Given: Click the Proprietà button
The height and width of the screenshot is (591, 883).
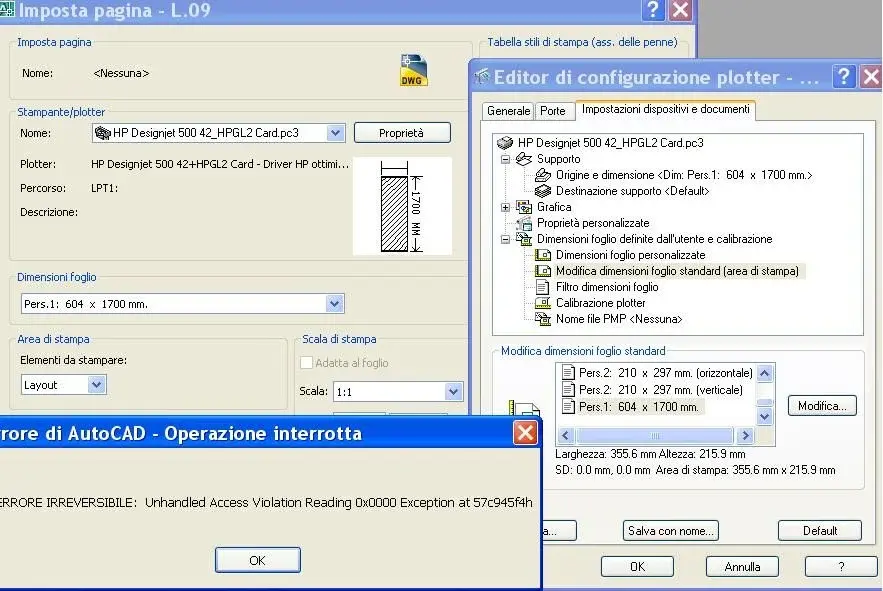Looking at the screenshot, I should [402, 133].
